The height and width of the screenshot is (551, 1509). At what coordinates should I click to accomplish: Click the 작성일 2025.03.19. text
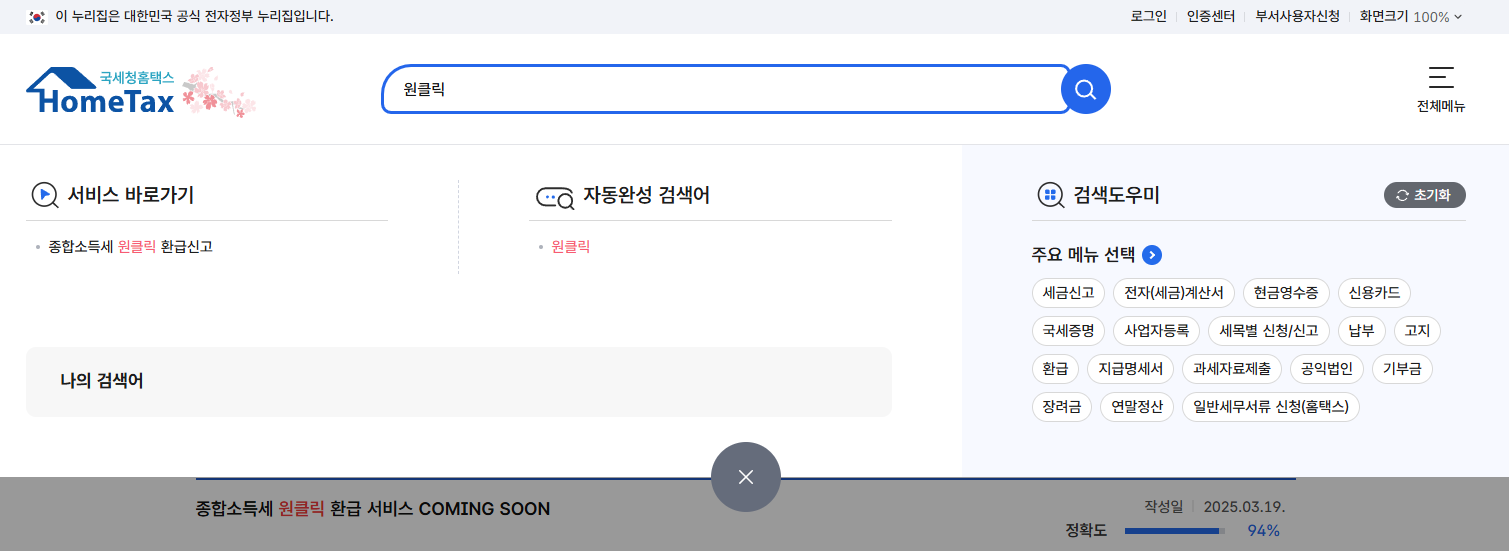1215,506
